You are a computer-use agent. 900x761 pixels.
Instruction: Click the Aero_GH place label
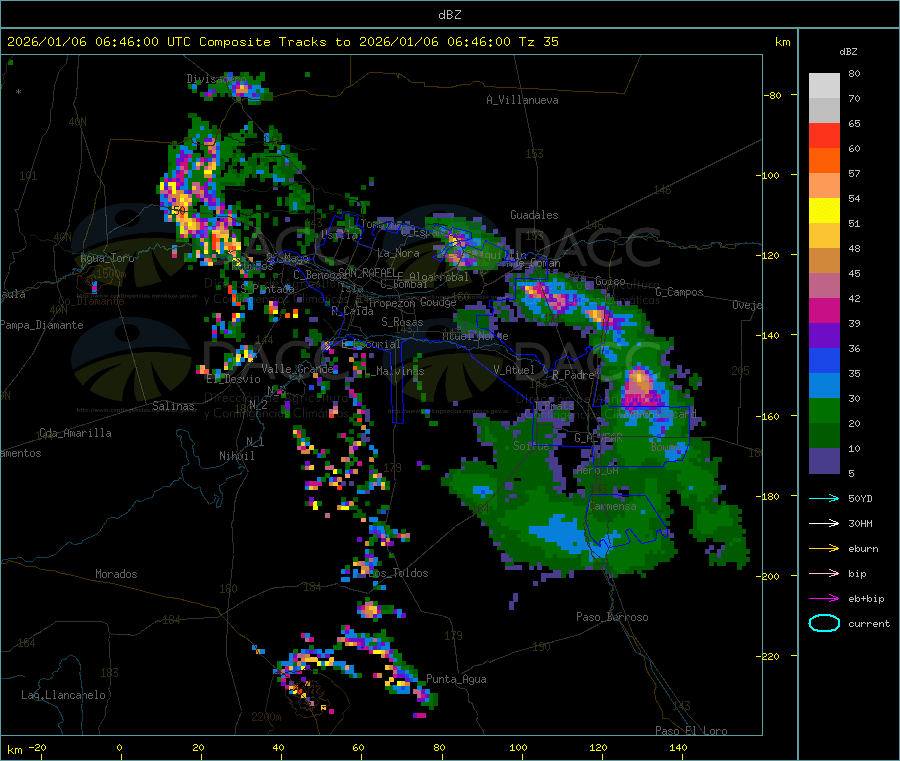[598, 470]
